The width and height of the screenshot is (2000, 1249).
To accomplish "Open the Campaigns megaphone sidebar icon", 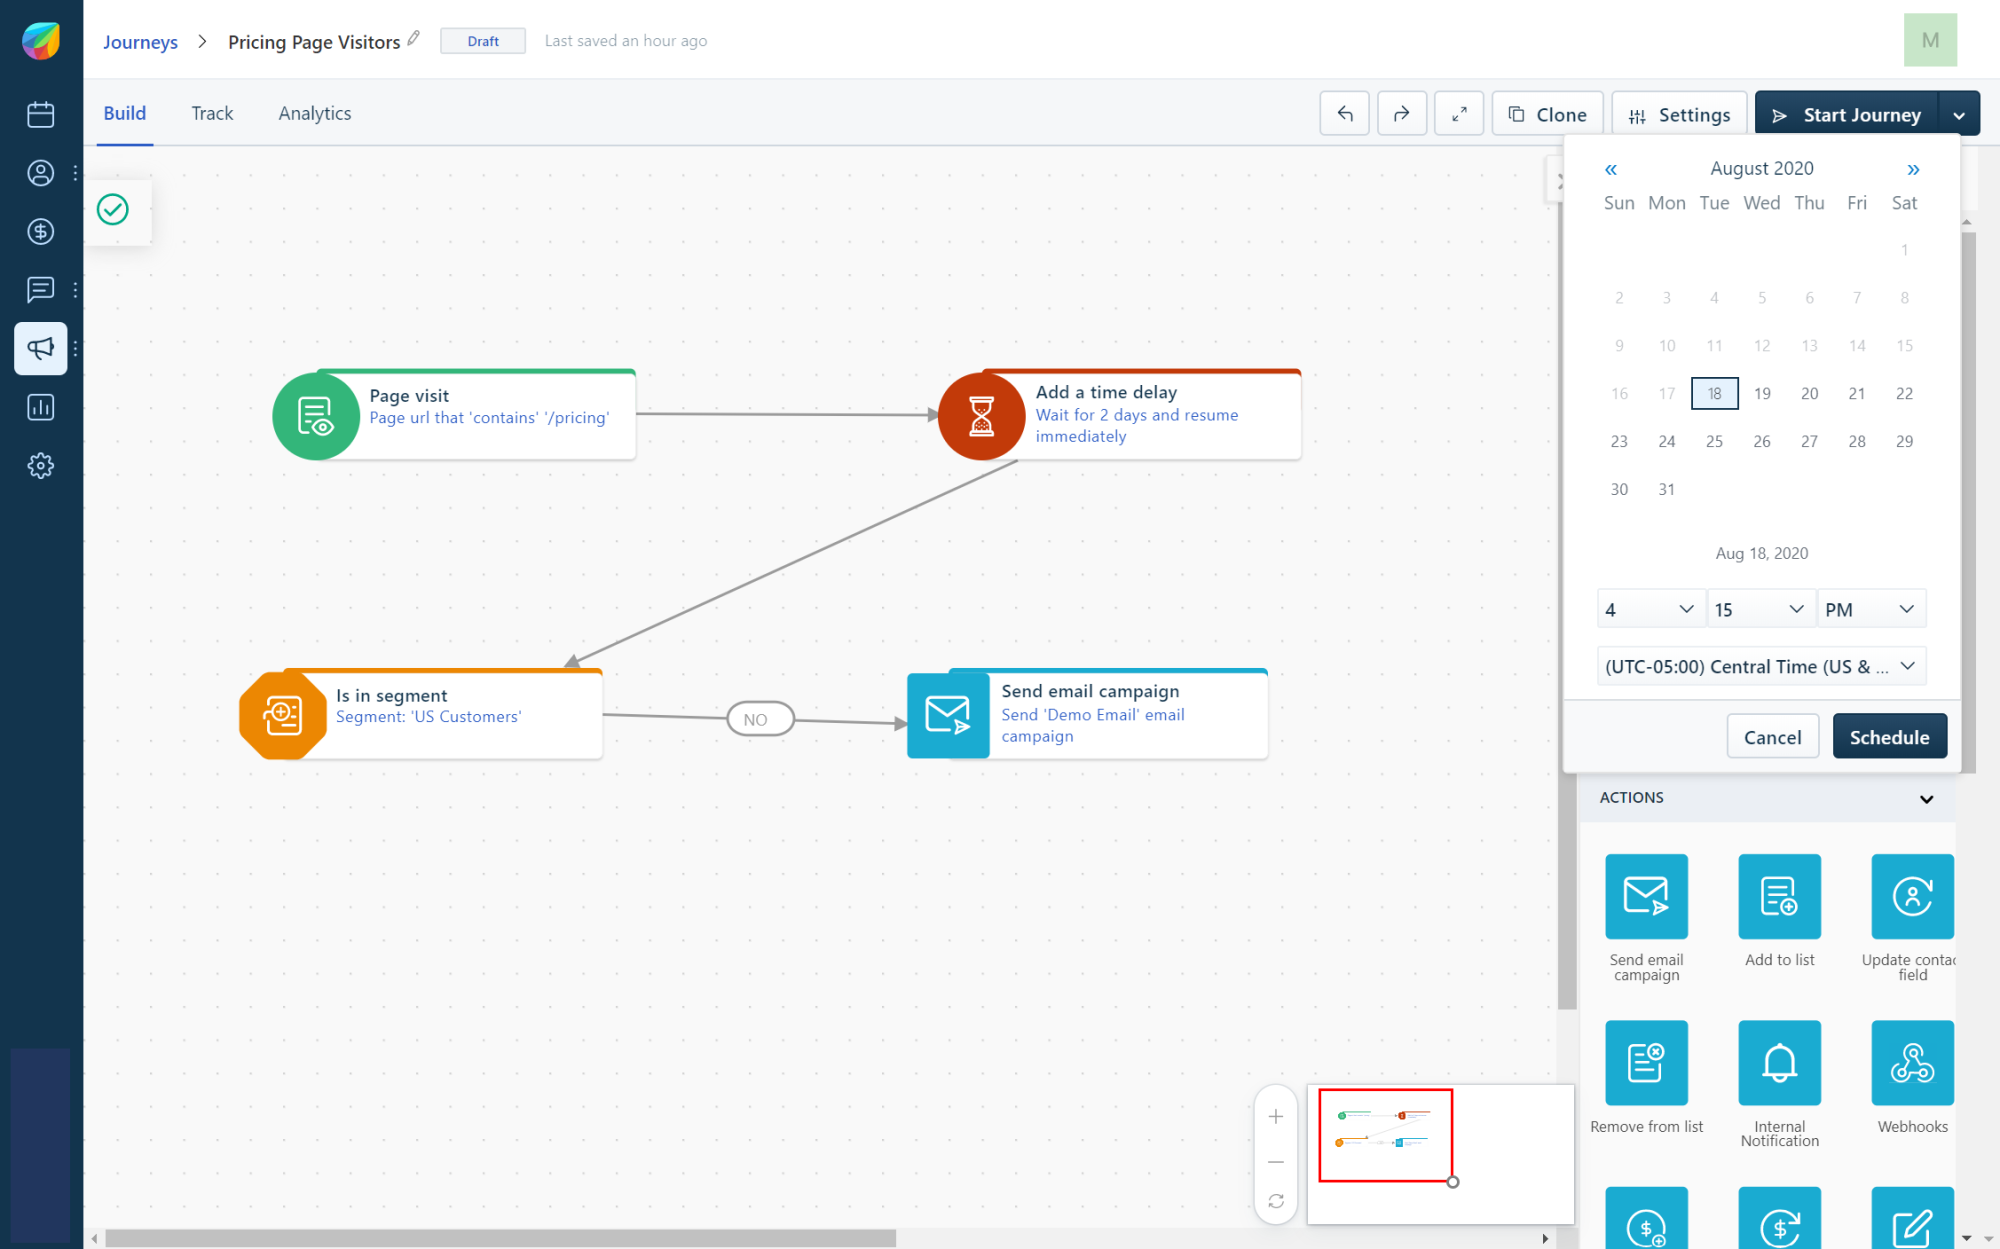I will (41, 348).
